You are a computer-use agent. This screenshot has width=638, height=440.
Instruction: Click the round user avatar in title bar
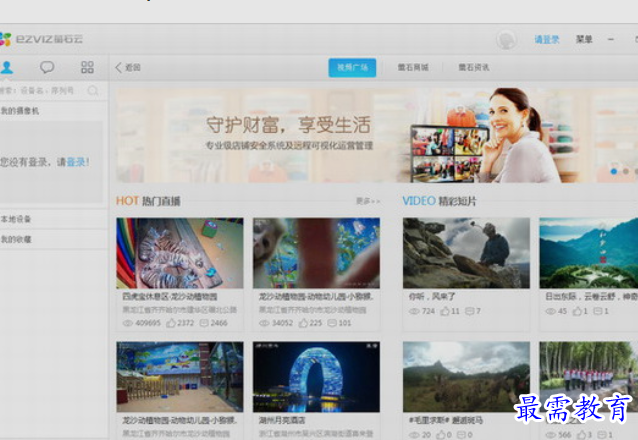(x=506, y=40)
